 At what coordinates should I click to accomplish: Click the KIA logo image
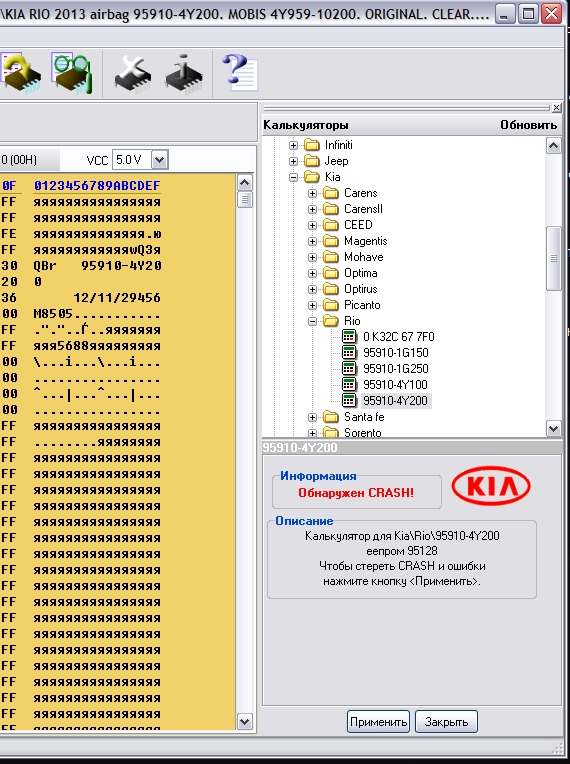491,486
